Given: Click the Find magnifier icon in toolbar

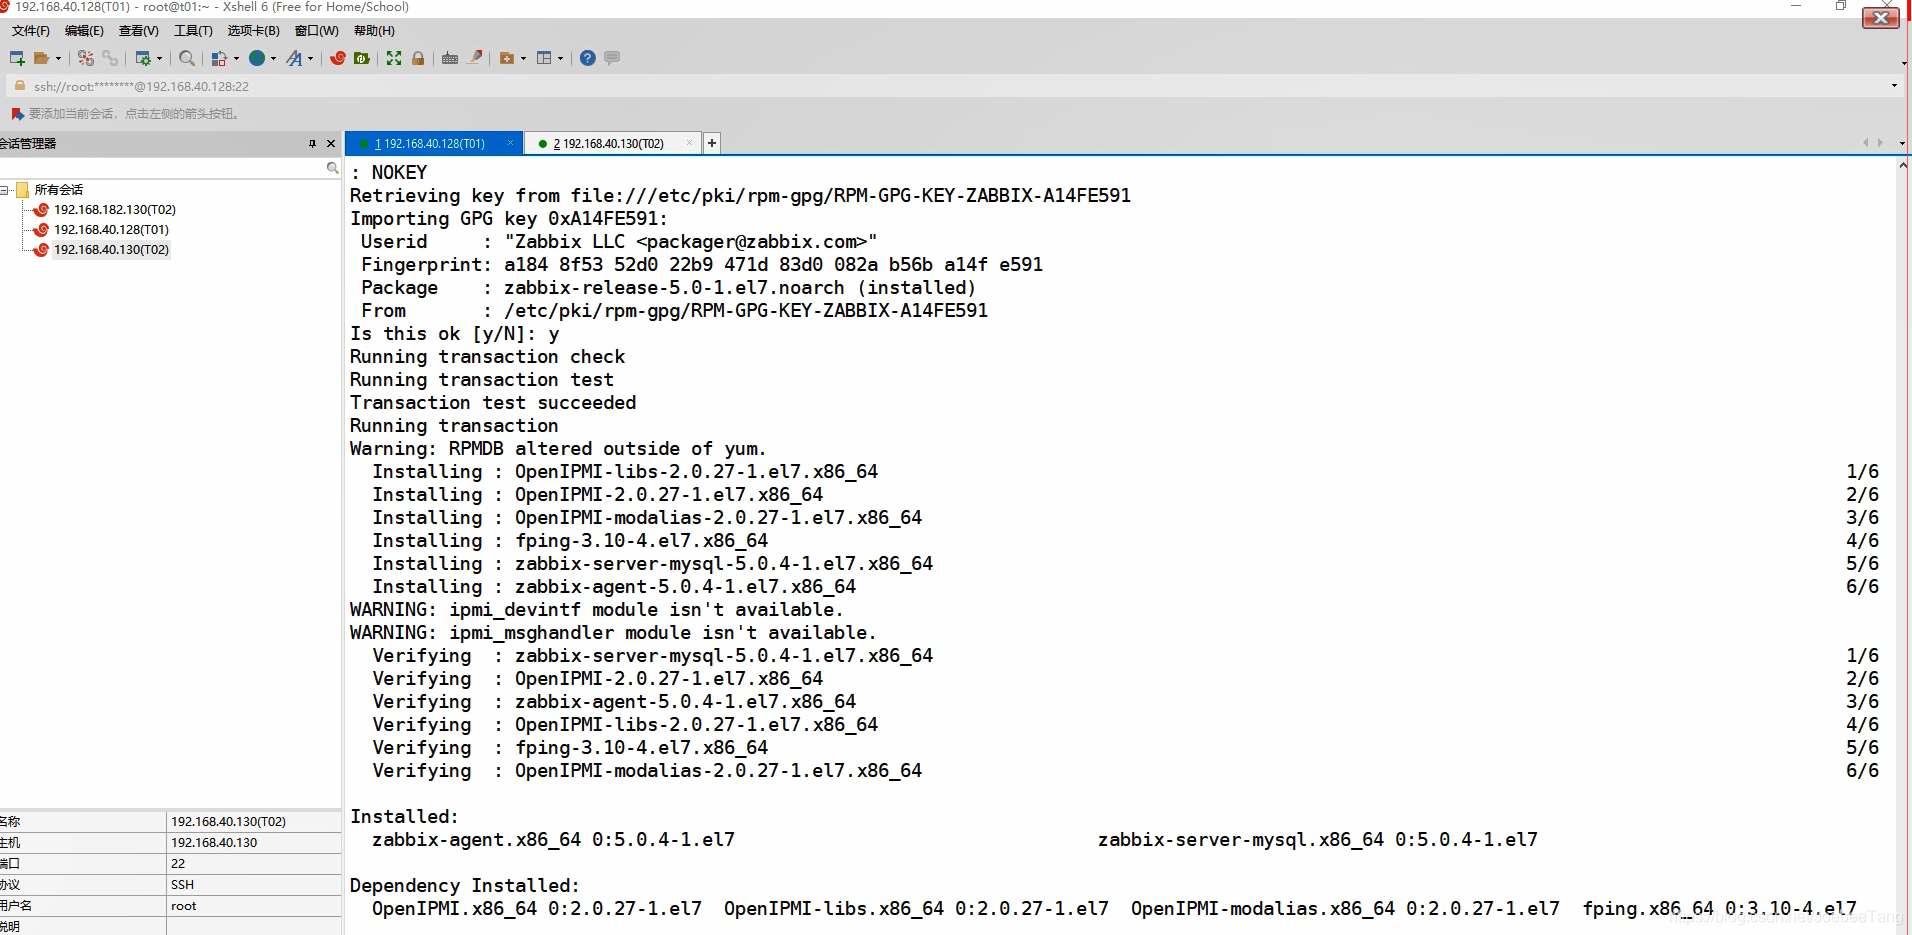Looking at the screenshot, I should click(187, 58).
